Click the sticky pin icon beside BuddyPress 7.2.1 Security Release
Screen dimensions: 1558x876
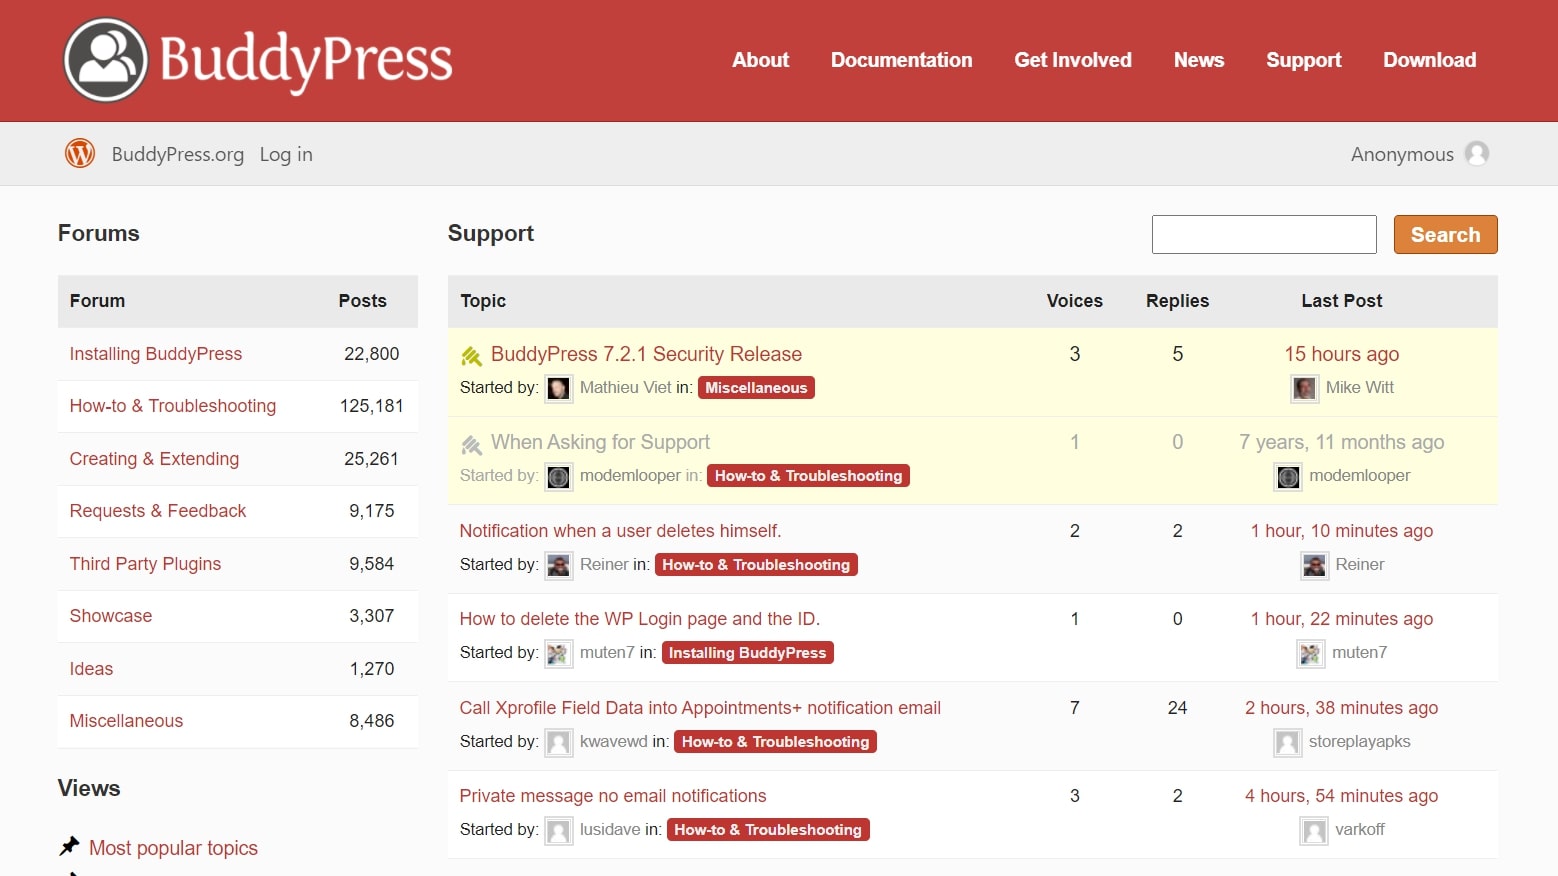[471, 356]
